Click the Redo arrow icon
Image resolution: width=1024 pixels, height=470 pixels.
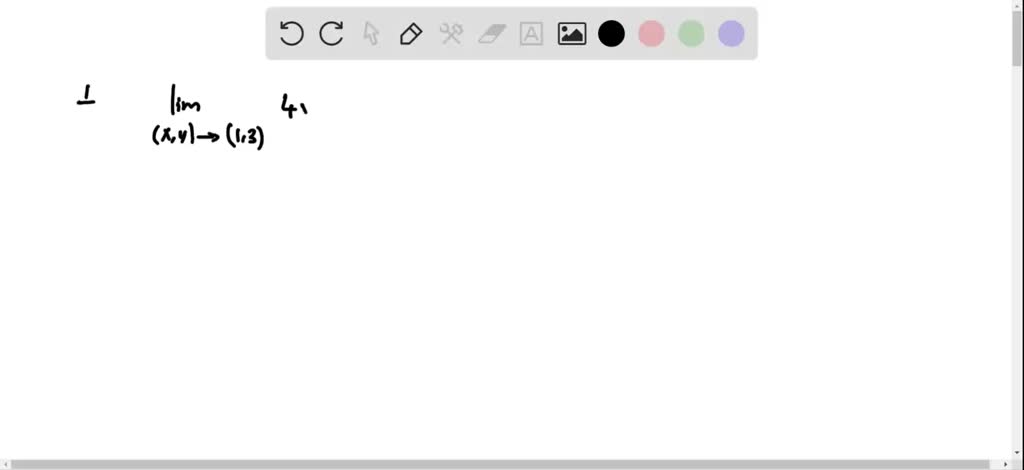pos(331,33)
